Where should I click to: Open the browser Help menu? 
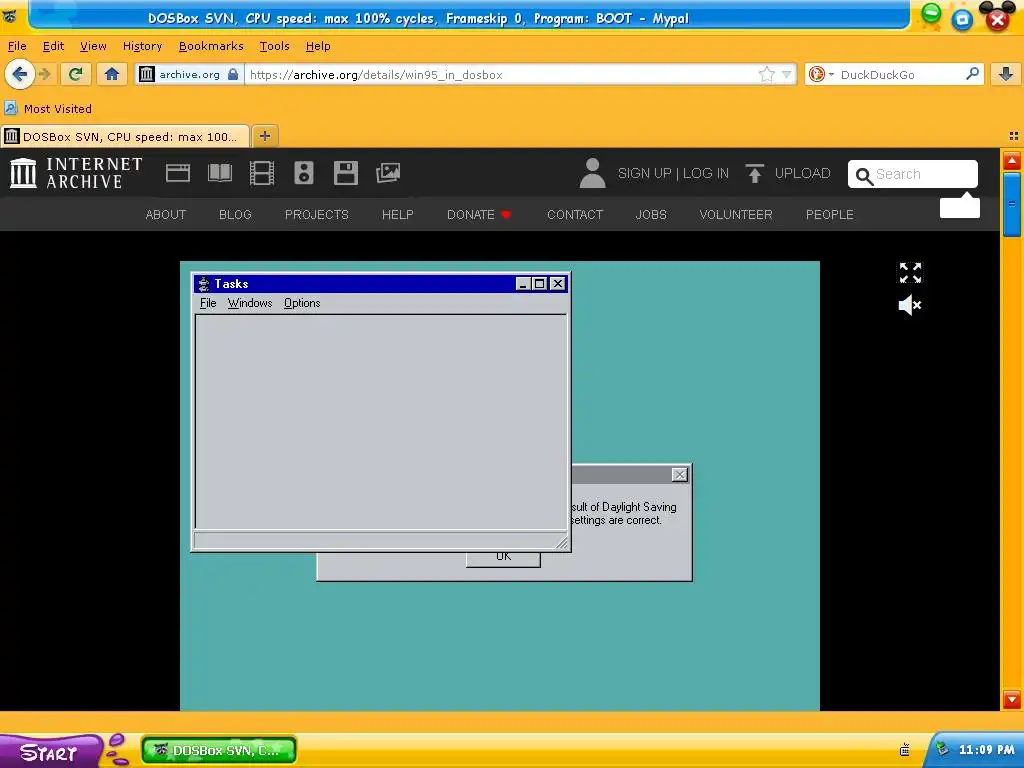point(318,46)
